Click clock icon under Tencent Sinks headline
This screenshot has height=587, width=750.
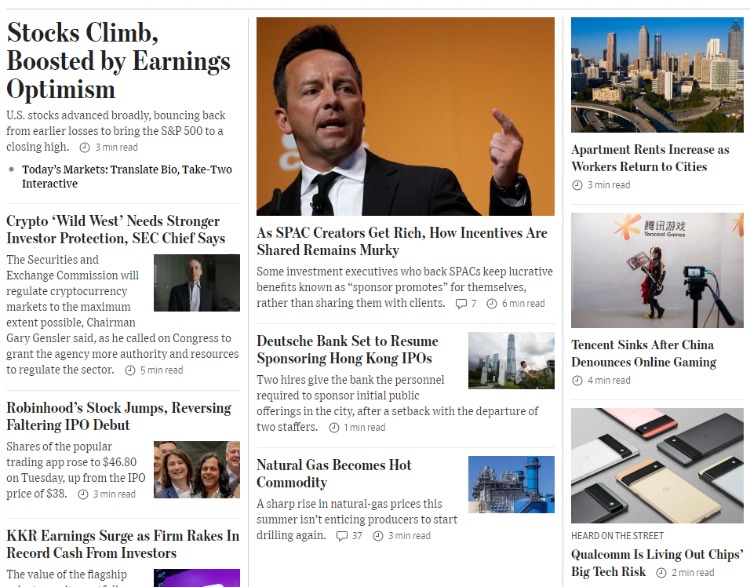(x=577, y=380)
